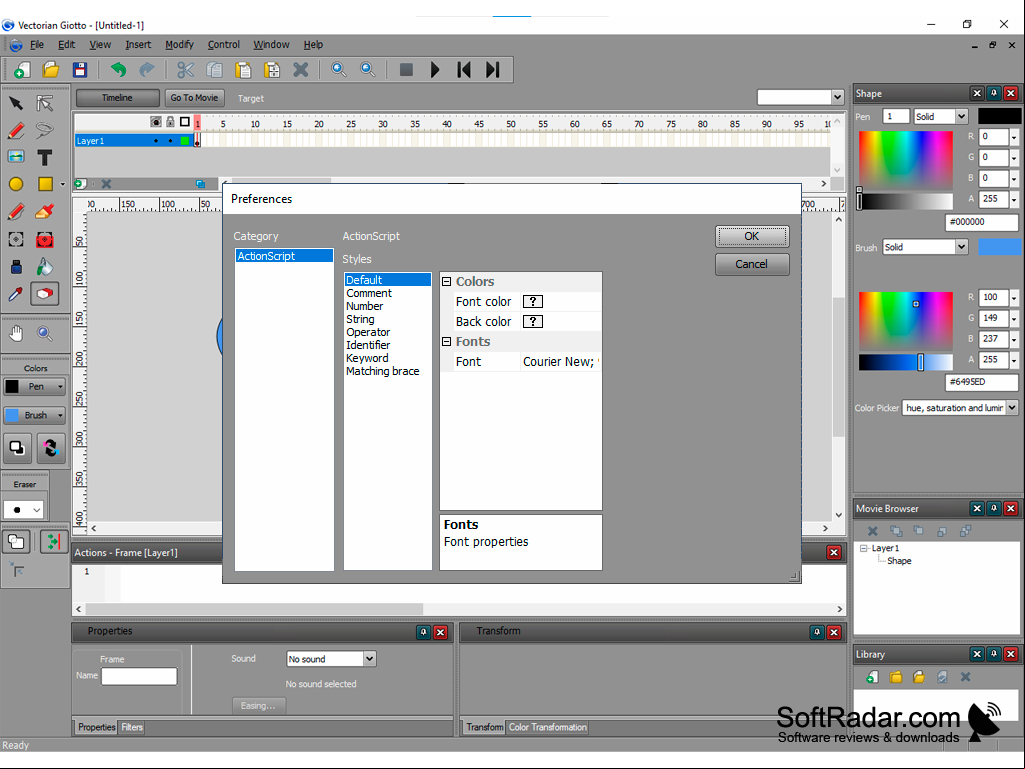1025x769 pixels.
Task: Click the brush luminance slider handle
Action: click(x=920, y=362)
